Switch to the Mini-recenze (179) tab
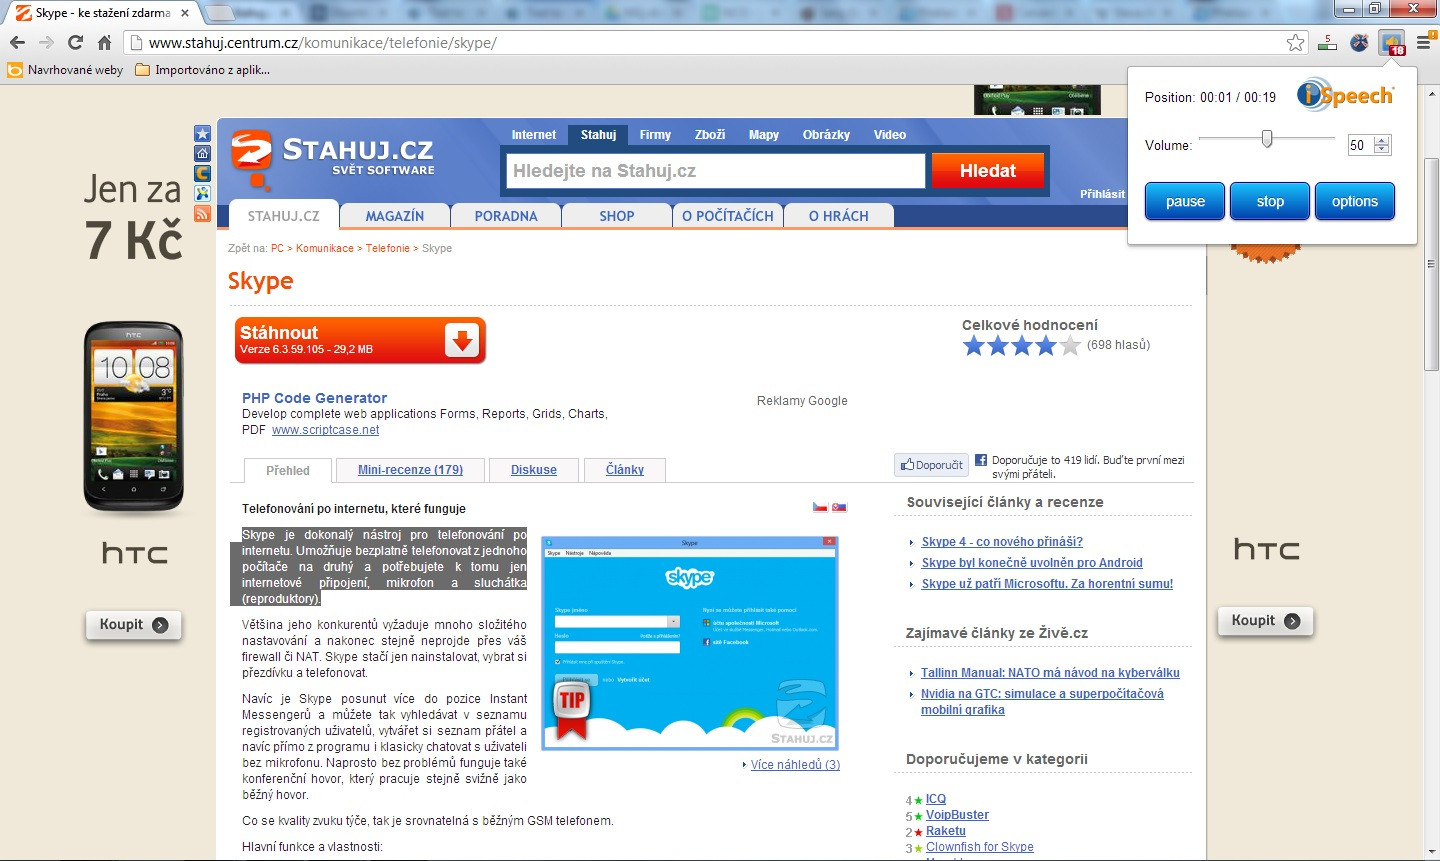Screen dimensions: 1440x861 pyautogui.click(x=410, y=470)
